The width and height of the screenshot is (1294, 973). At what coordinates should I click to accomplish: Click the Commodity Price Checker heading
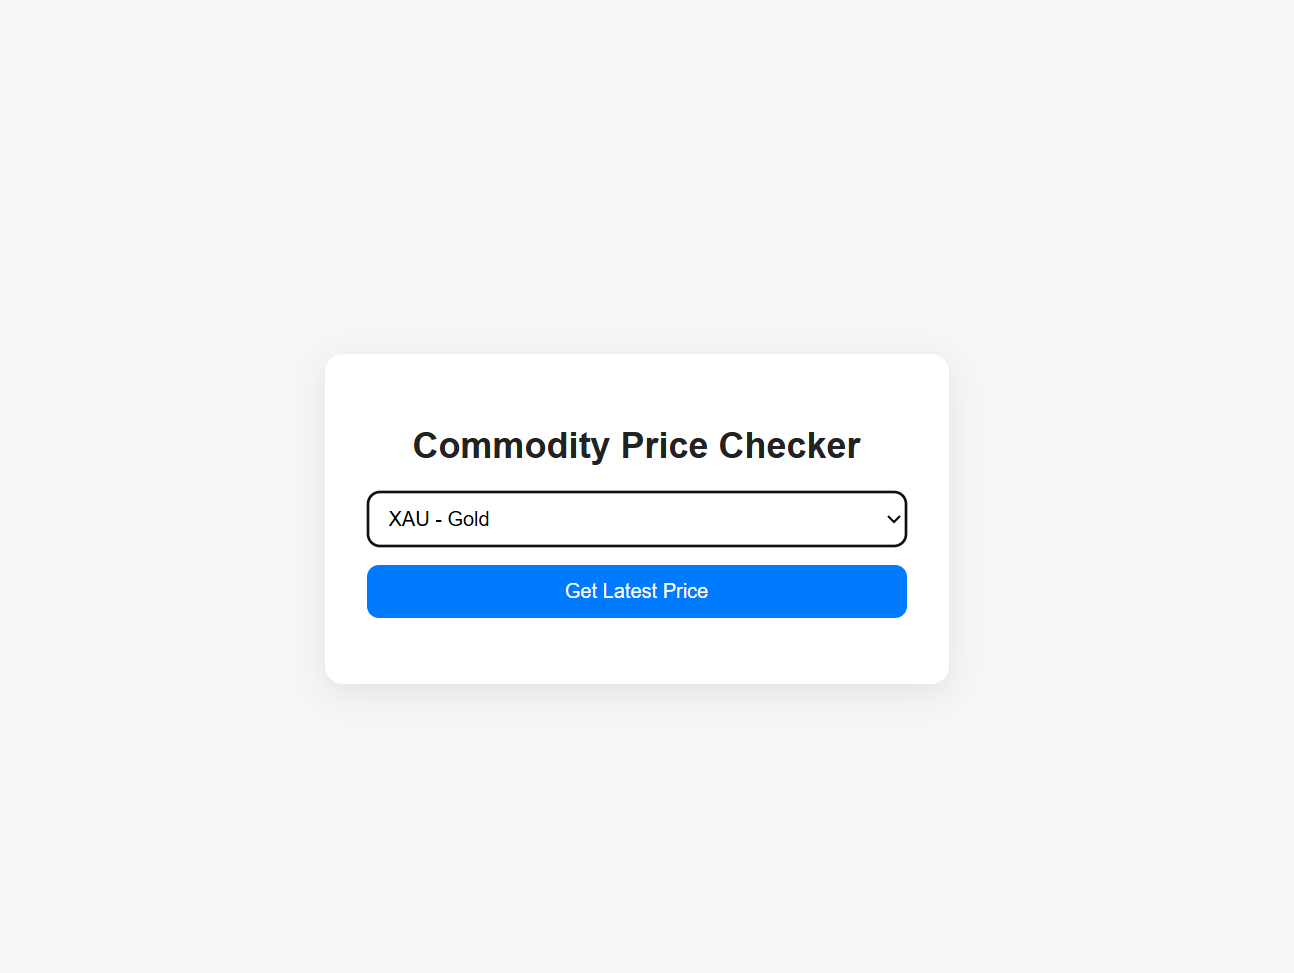point(636,446)
